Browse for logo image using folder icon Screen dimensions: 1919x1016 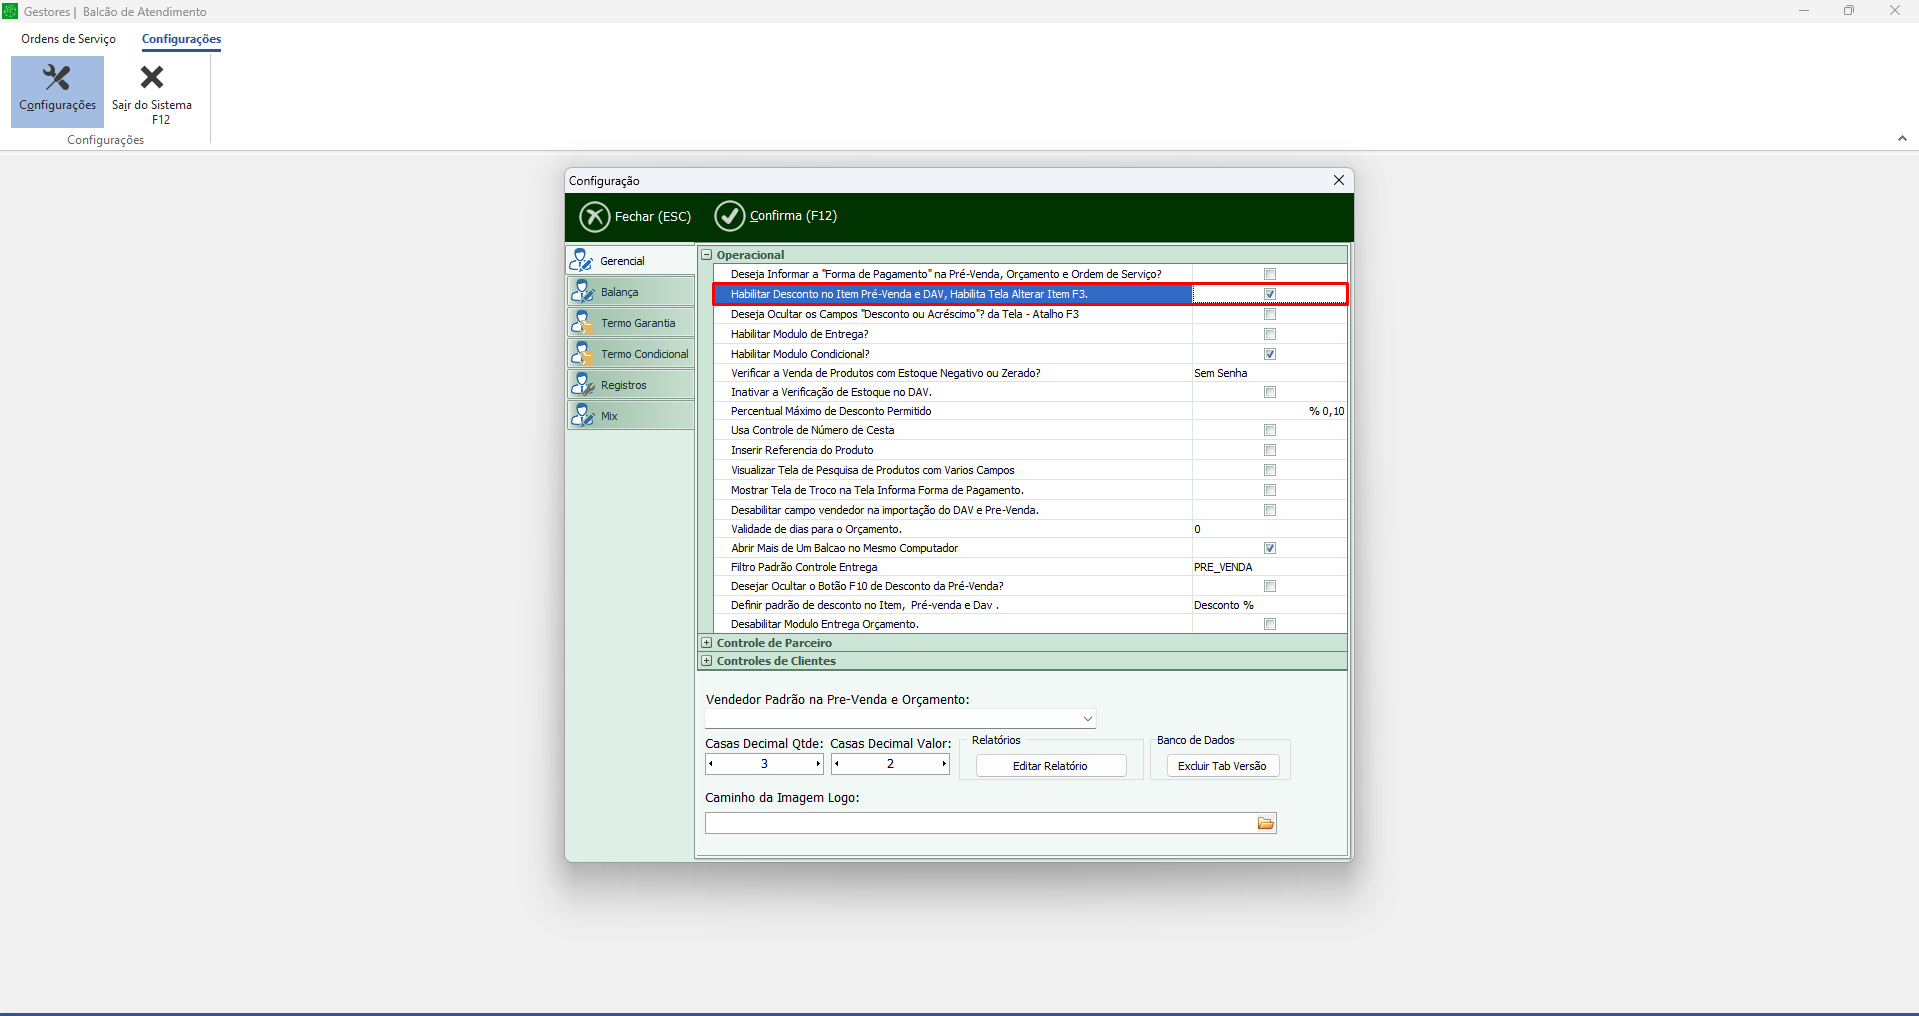point(1266,823)
